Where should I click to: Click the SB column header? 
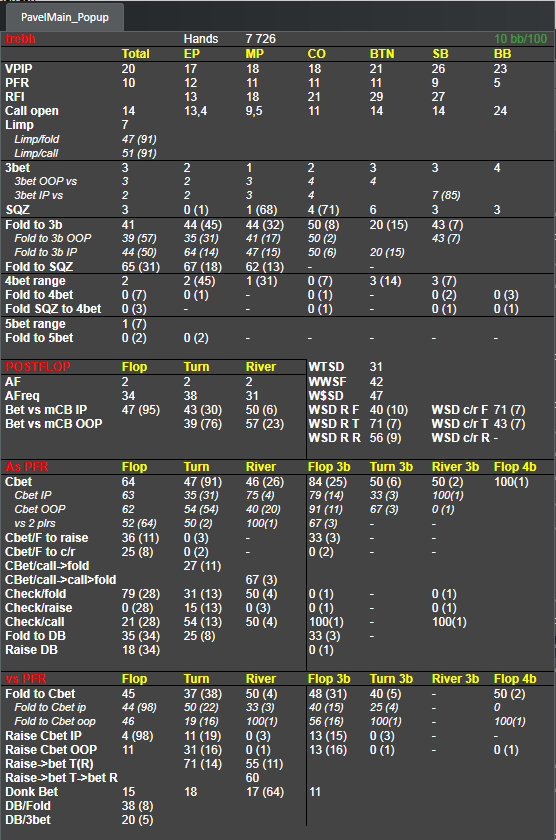[x=440, y=54]
